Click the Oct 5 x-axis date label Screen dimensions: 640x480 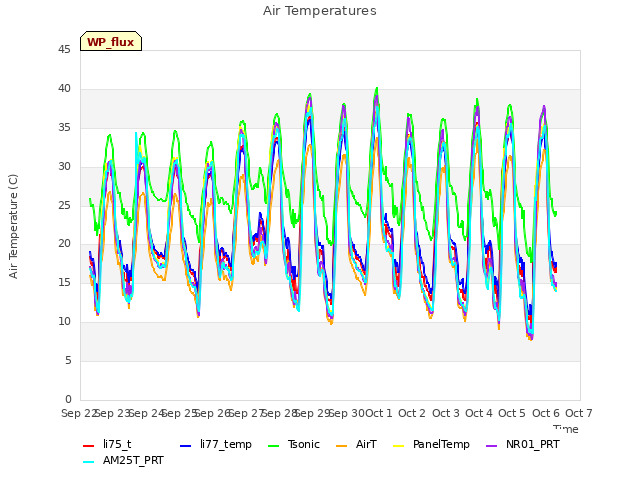click(512, 413)
